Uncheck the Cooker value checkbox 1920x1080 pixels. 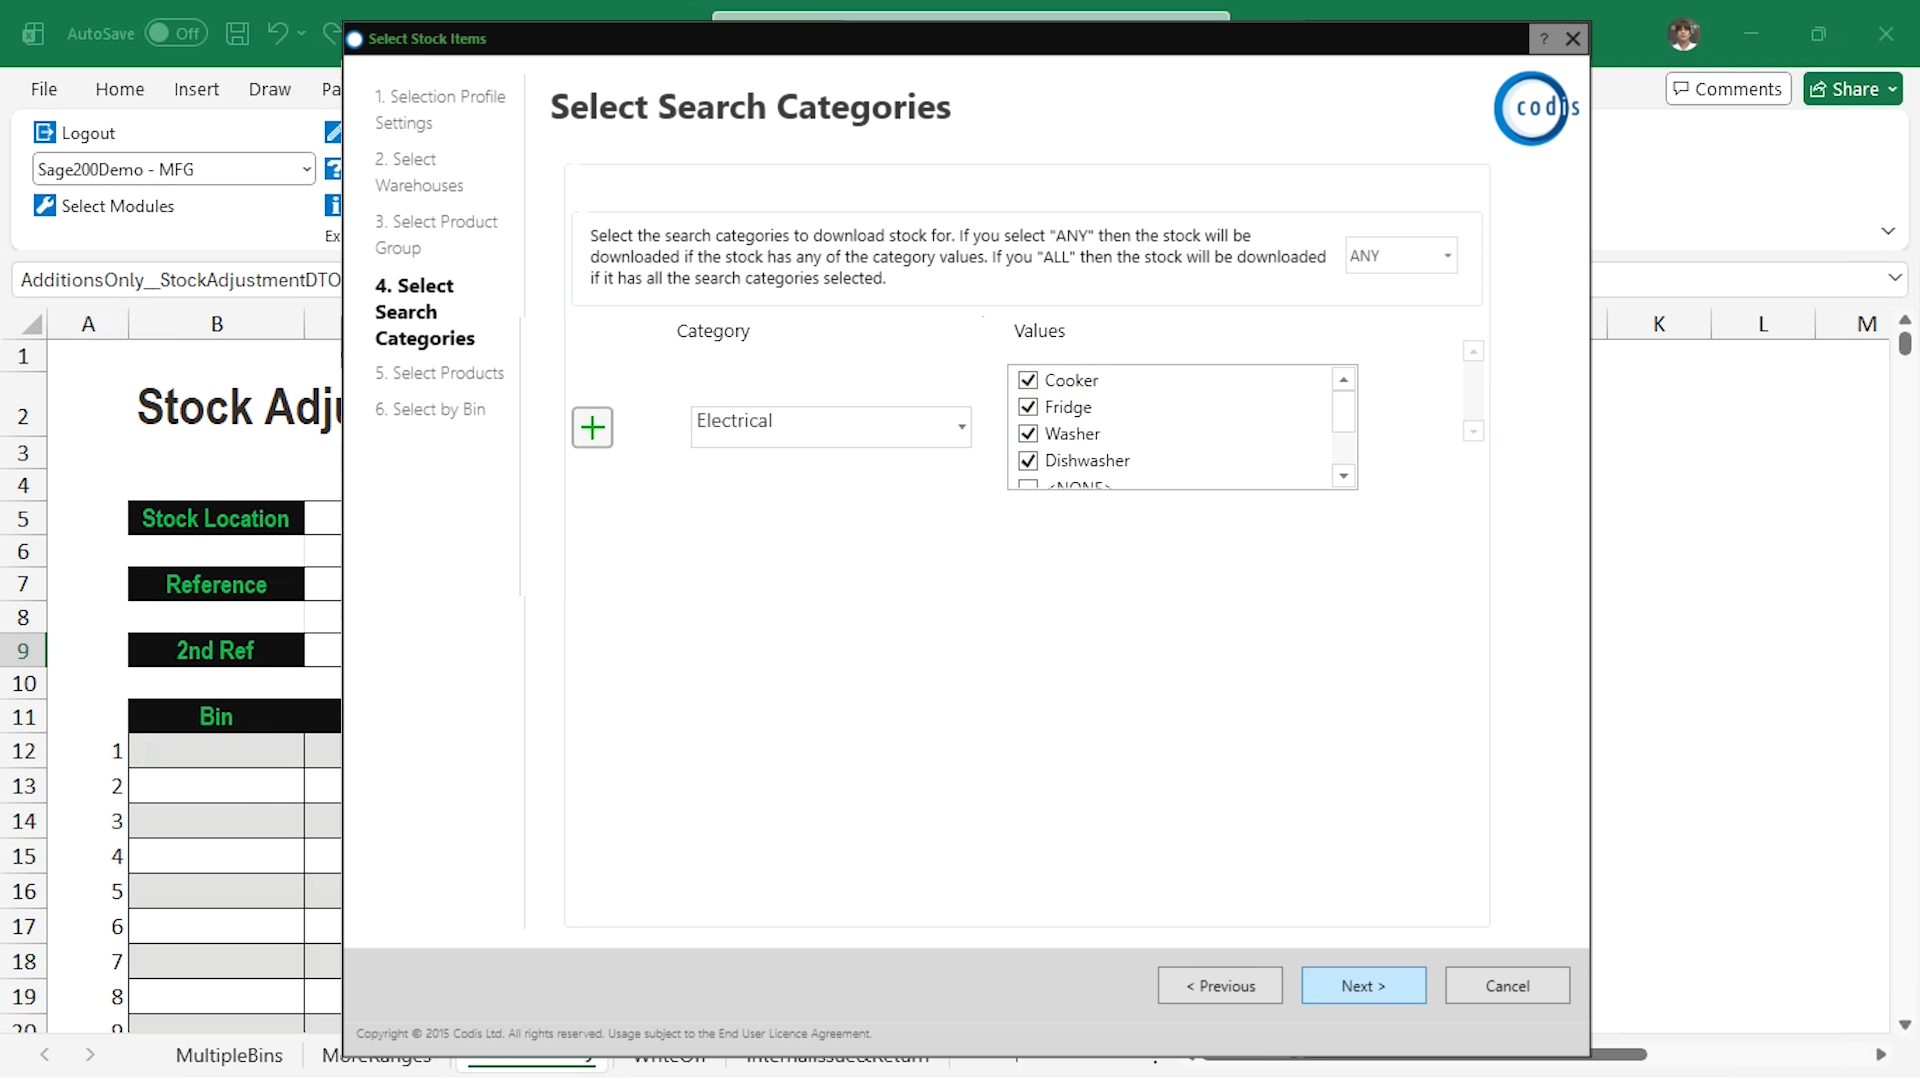1028,380
